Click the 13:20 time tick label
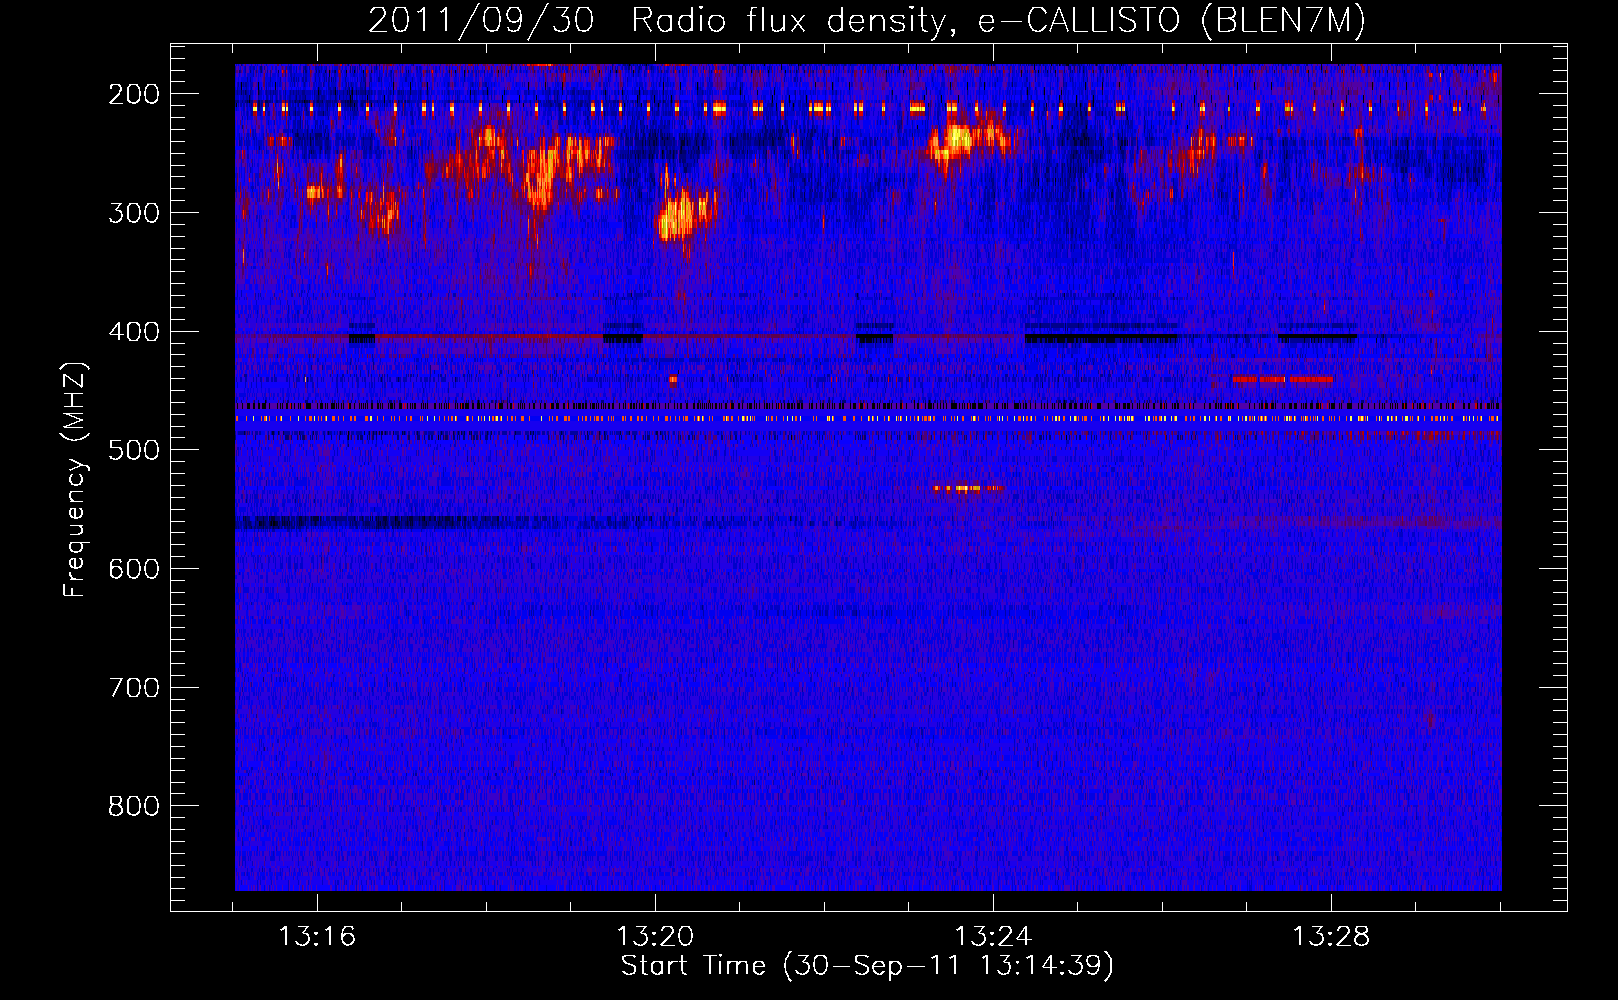The height and width of the screenshot is (1000, 1618). coord(655,936)
